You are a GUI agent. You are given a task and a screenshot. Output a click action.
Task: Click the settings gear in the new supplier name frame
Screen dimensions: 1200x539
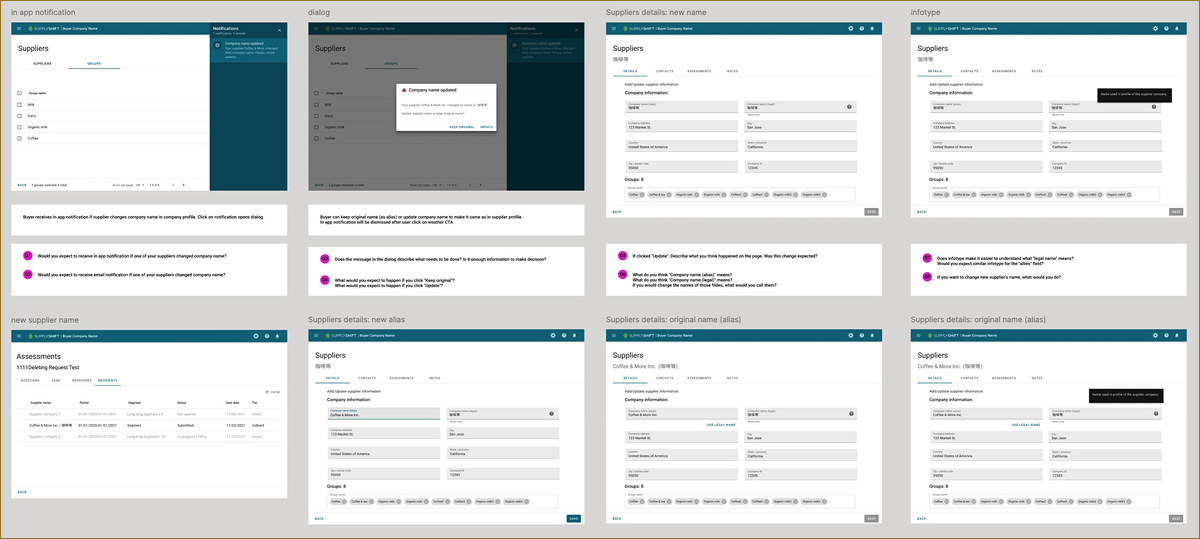pos(256,337)
